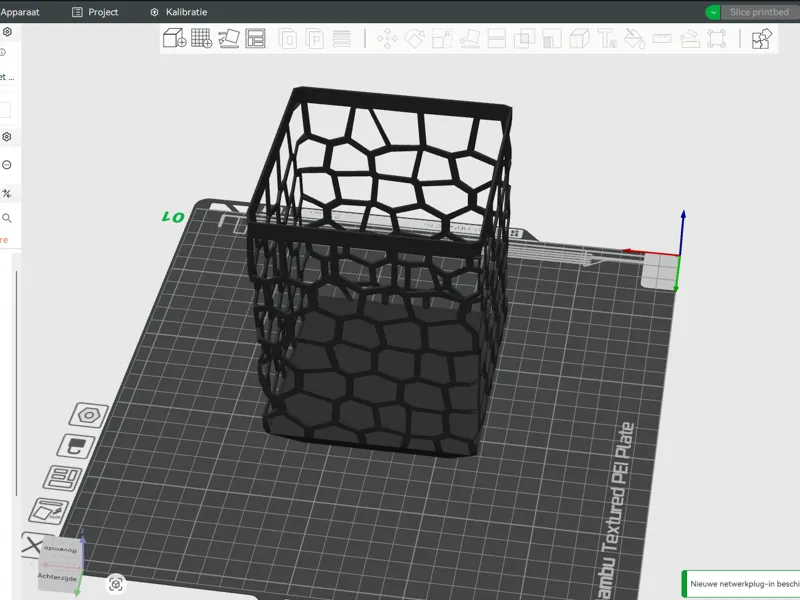Select the Move tool

tap(387, 39)
